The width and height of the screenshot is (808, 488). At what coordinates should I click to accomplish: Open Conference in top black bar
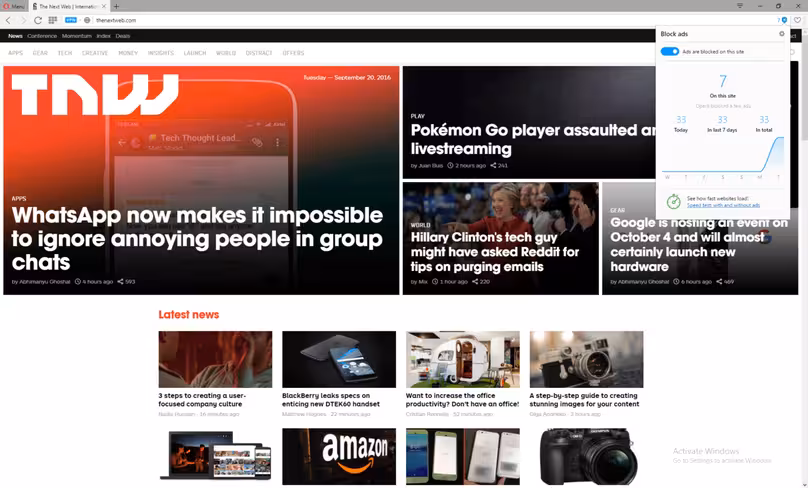42,36
